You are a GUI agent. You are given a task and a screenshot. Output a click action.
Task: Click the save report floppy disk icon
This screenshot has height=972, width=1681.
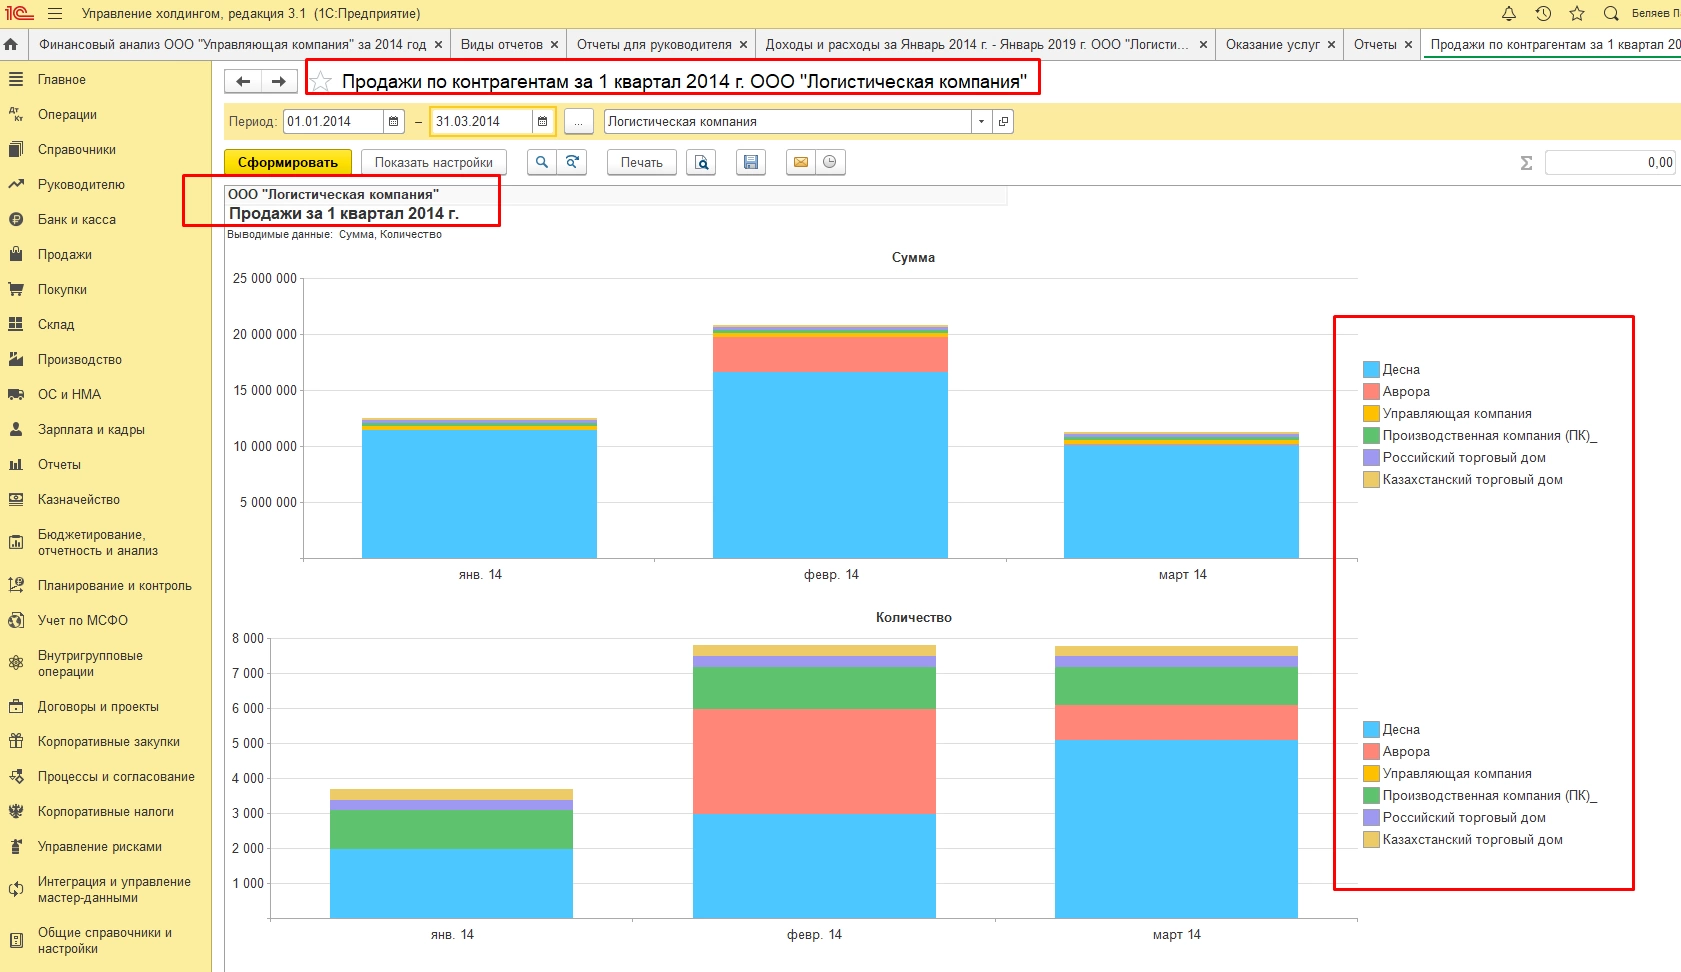tap(750, 162)
